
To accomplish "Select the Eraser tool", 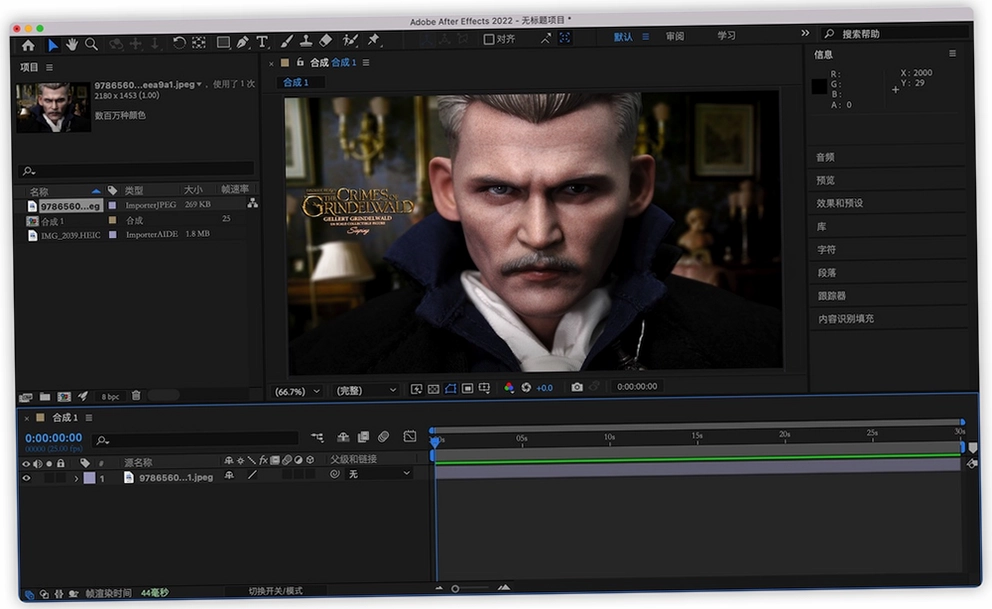I will coord(325,40).
